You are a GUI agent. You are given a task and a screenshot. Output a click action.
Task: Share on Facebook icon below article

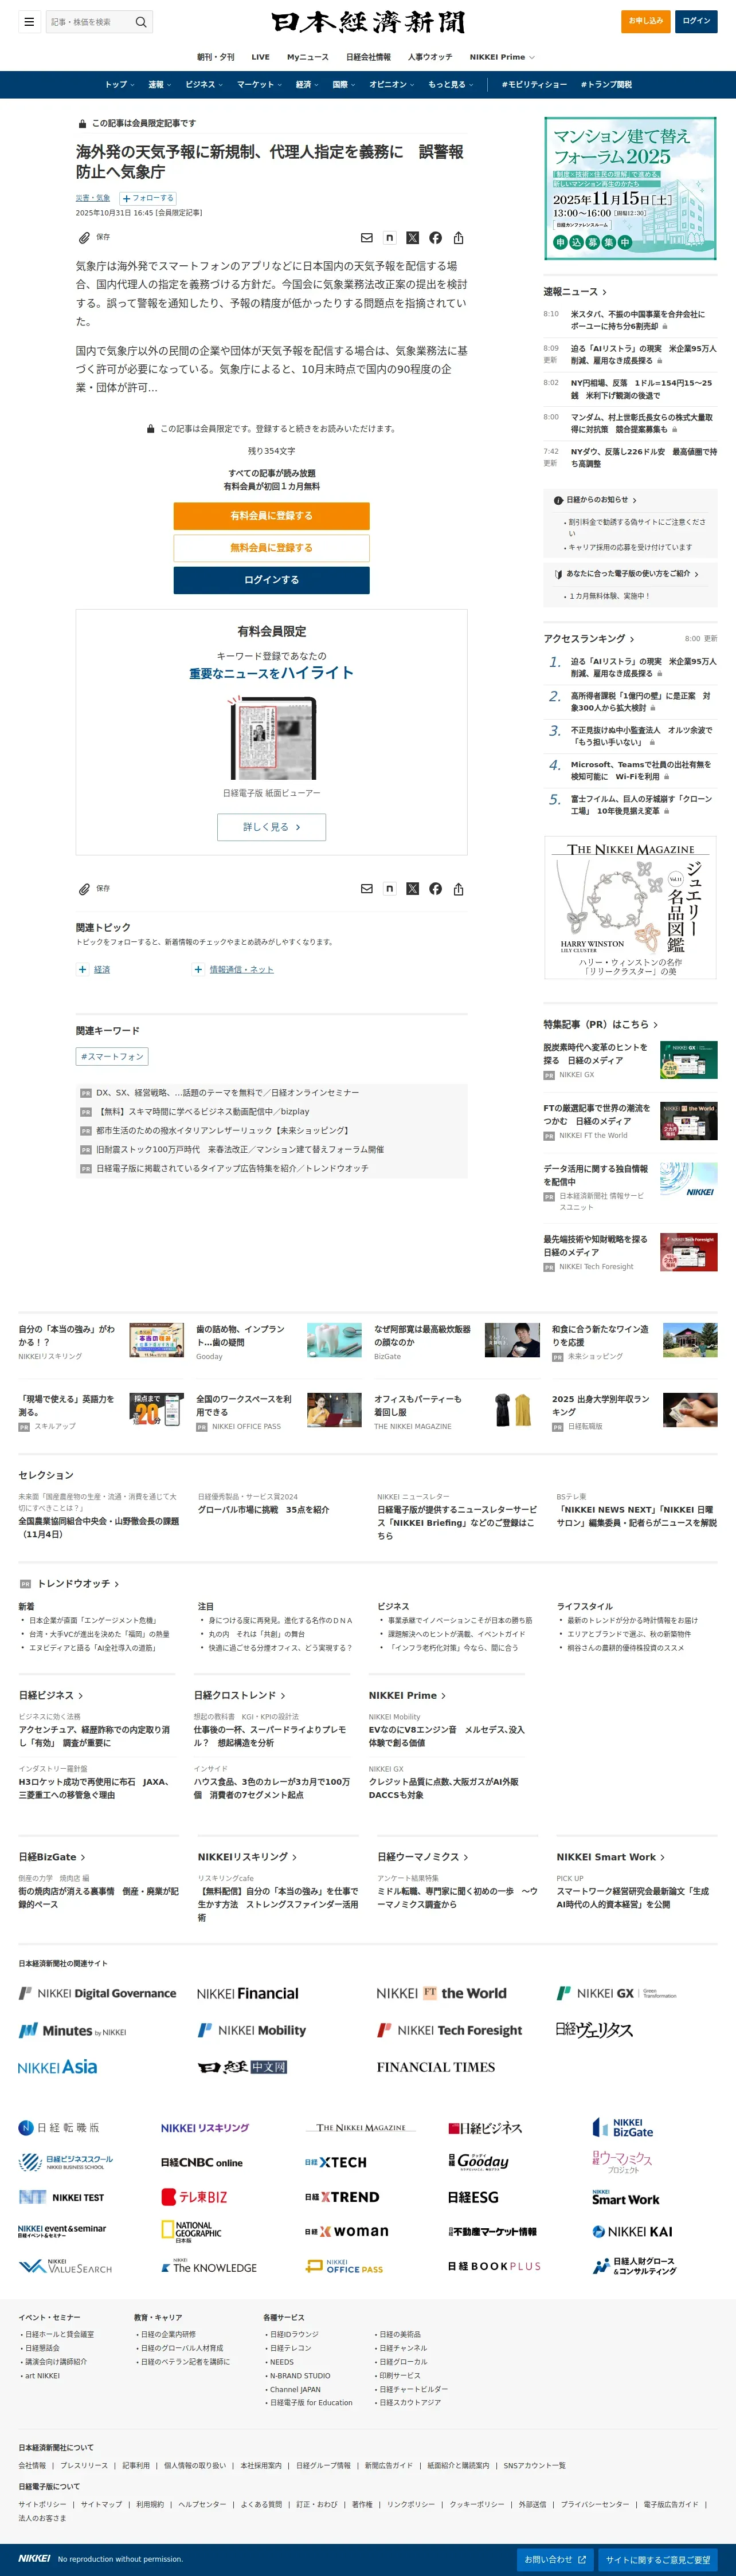[435, 889]
